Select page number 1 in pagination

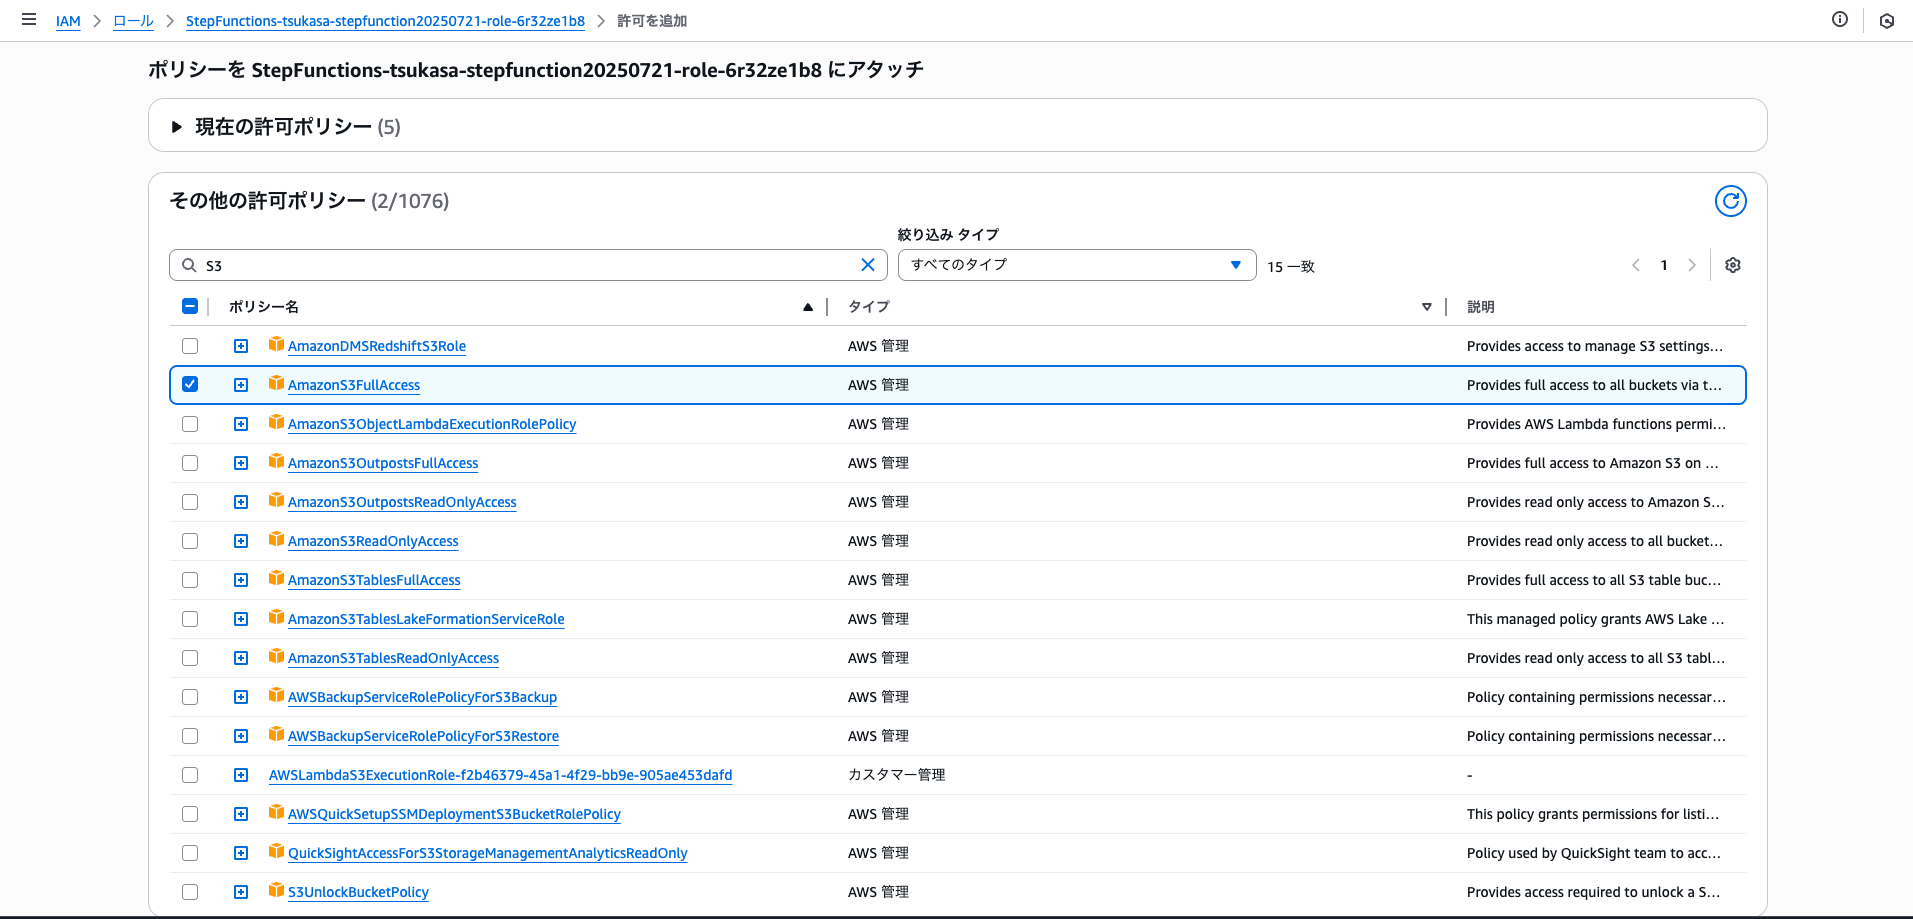(1664, 265)
